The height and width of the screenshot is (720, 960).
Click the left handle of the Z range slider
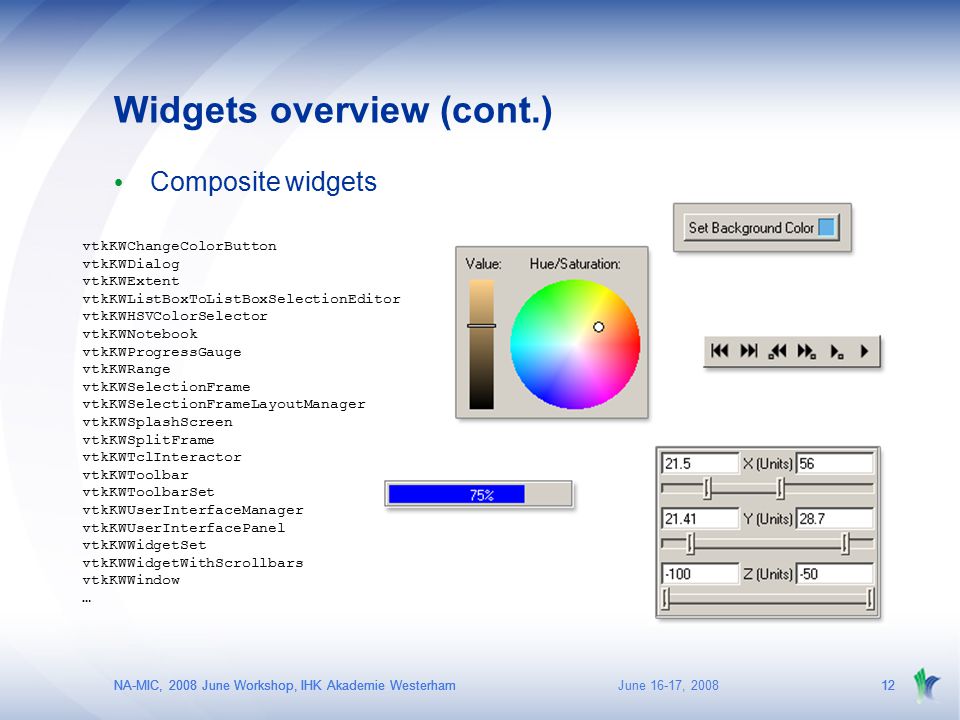666,598
